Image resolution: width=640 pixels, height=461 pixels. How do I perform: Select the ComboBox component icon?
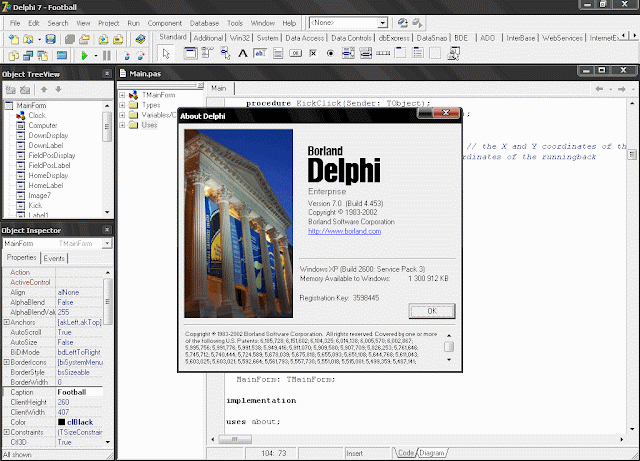click(x=366, y=53)
